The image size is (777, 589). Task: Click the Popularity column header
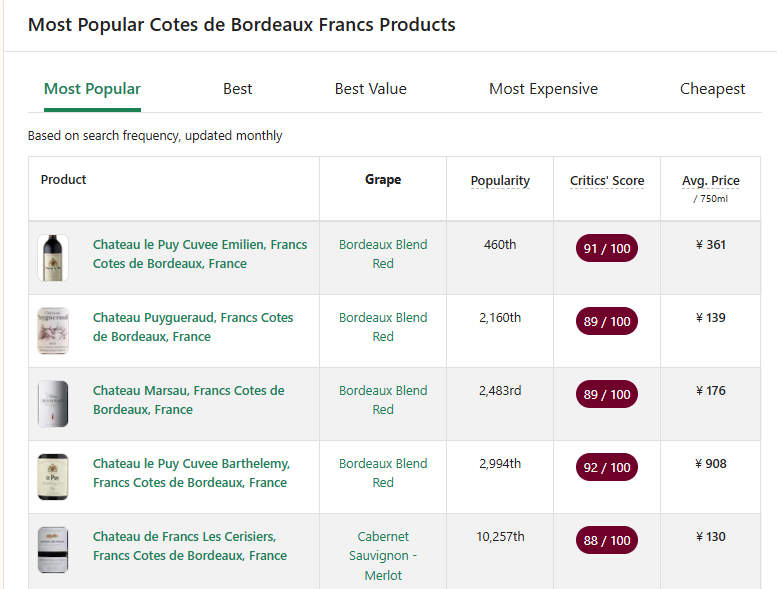pos(500,181)
